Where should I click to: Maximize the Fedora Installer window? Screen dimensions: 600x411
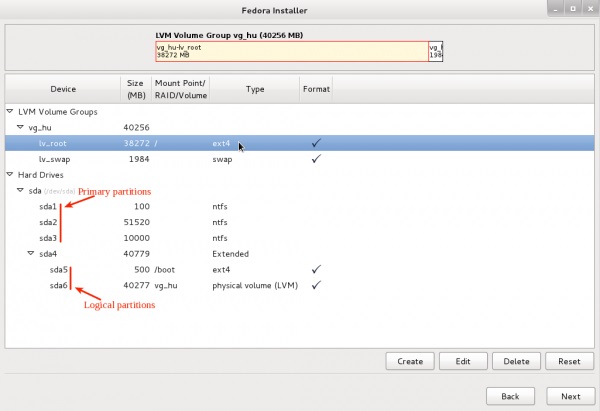coord(573,9)
